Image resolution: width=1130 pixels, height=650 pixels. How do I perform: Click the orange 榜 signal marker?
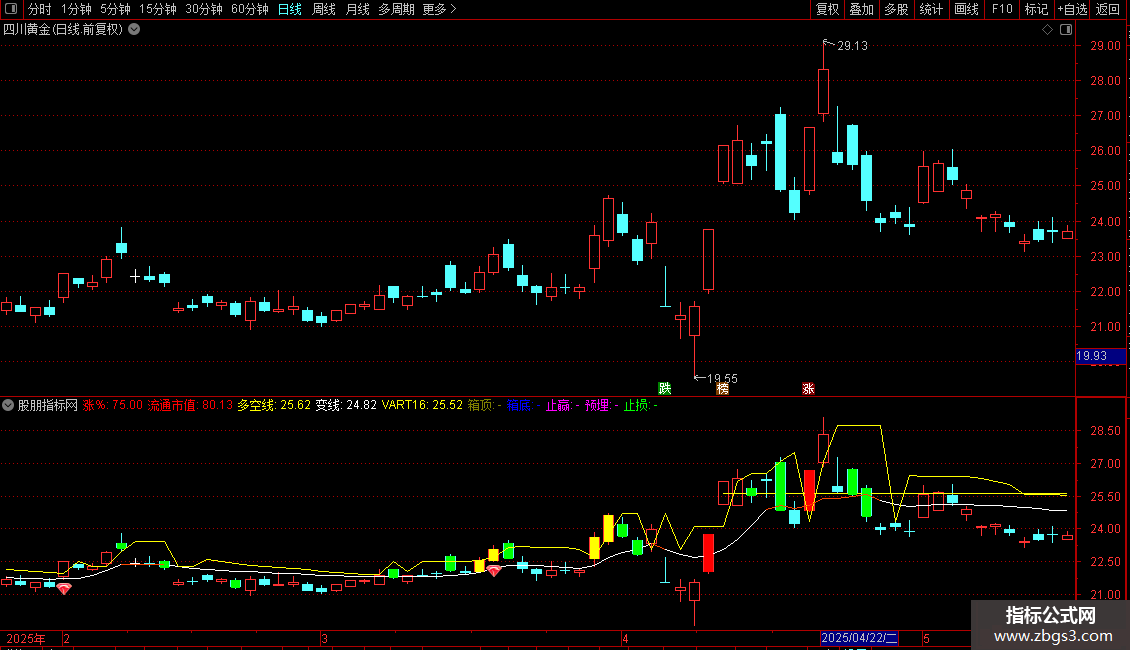pyautogui.click(x=722, y=388)
